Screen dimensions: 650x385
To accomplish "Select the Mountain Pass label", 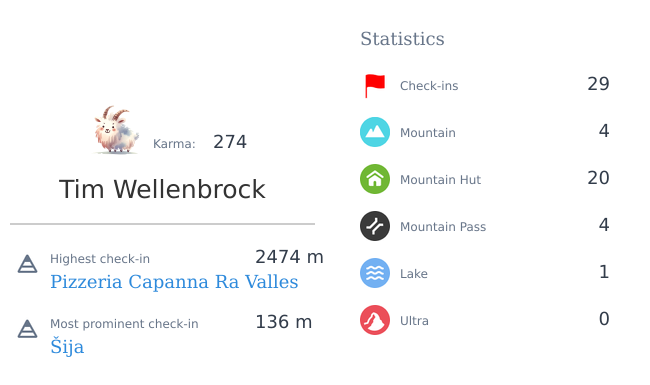I will (443, 227).
